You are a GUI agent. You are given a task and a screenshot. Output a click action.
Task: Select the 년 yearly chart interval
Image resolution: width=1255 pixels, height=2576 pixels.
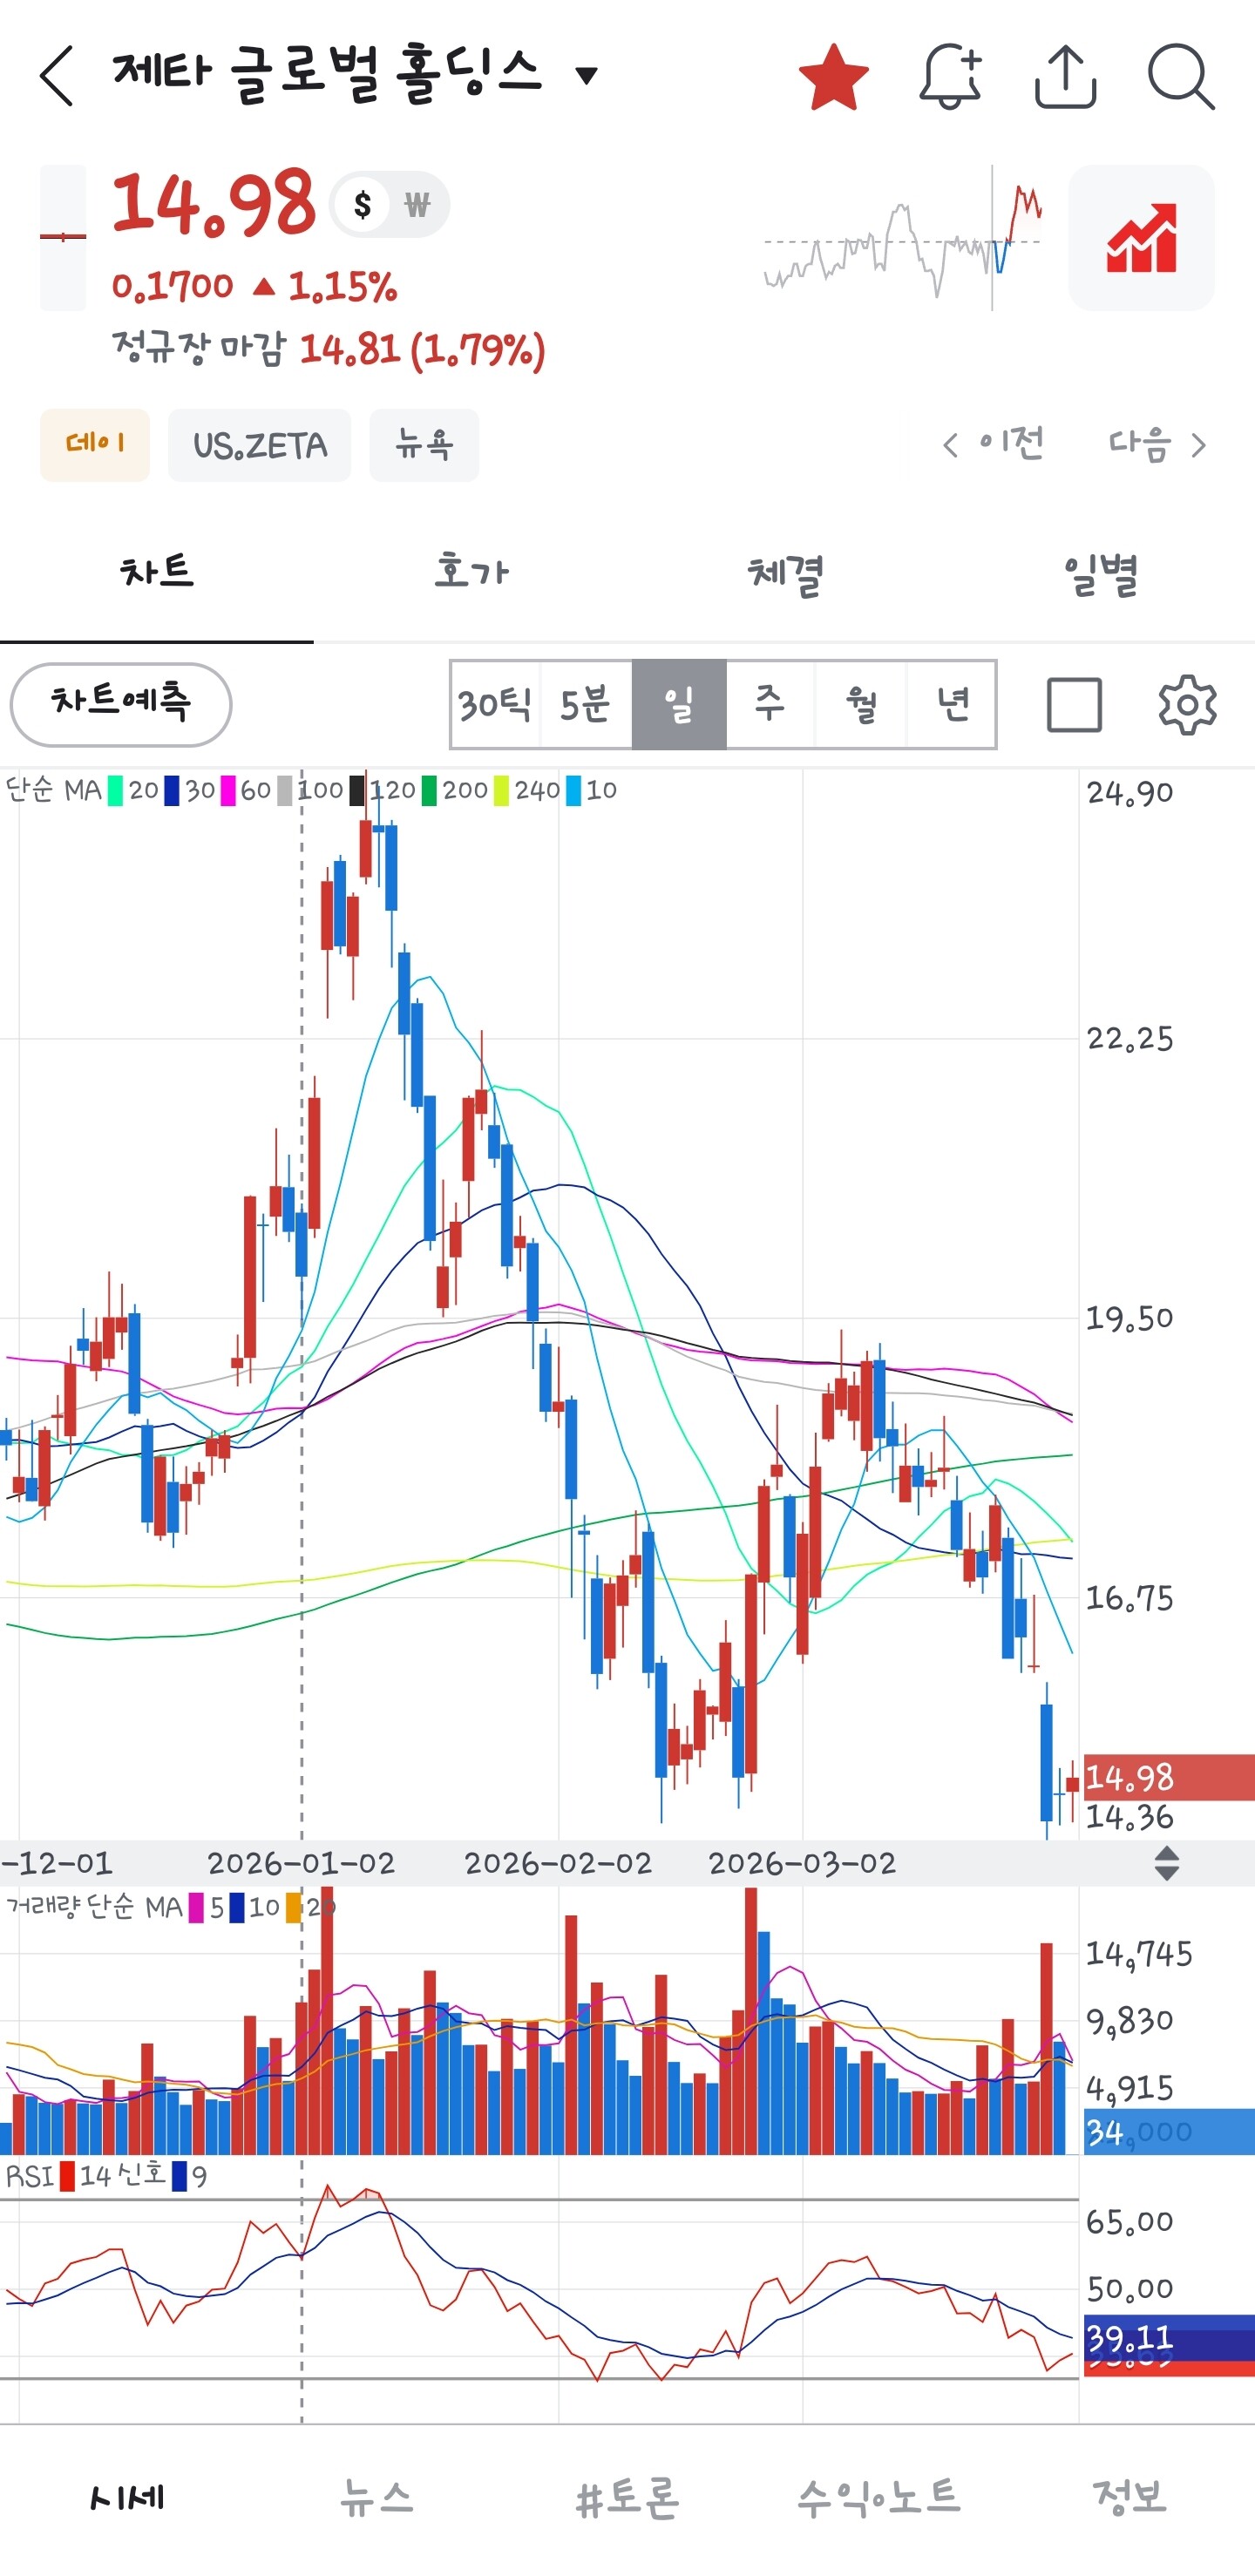tap(952, 704)
